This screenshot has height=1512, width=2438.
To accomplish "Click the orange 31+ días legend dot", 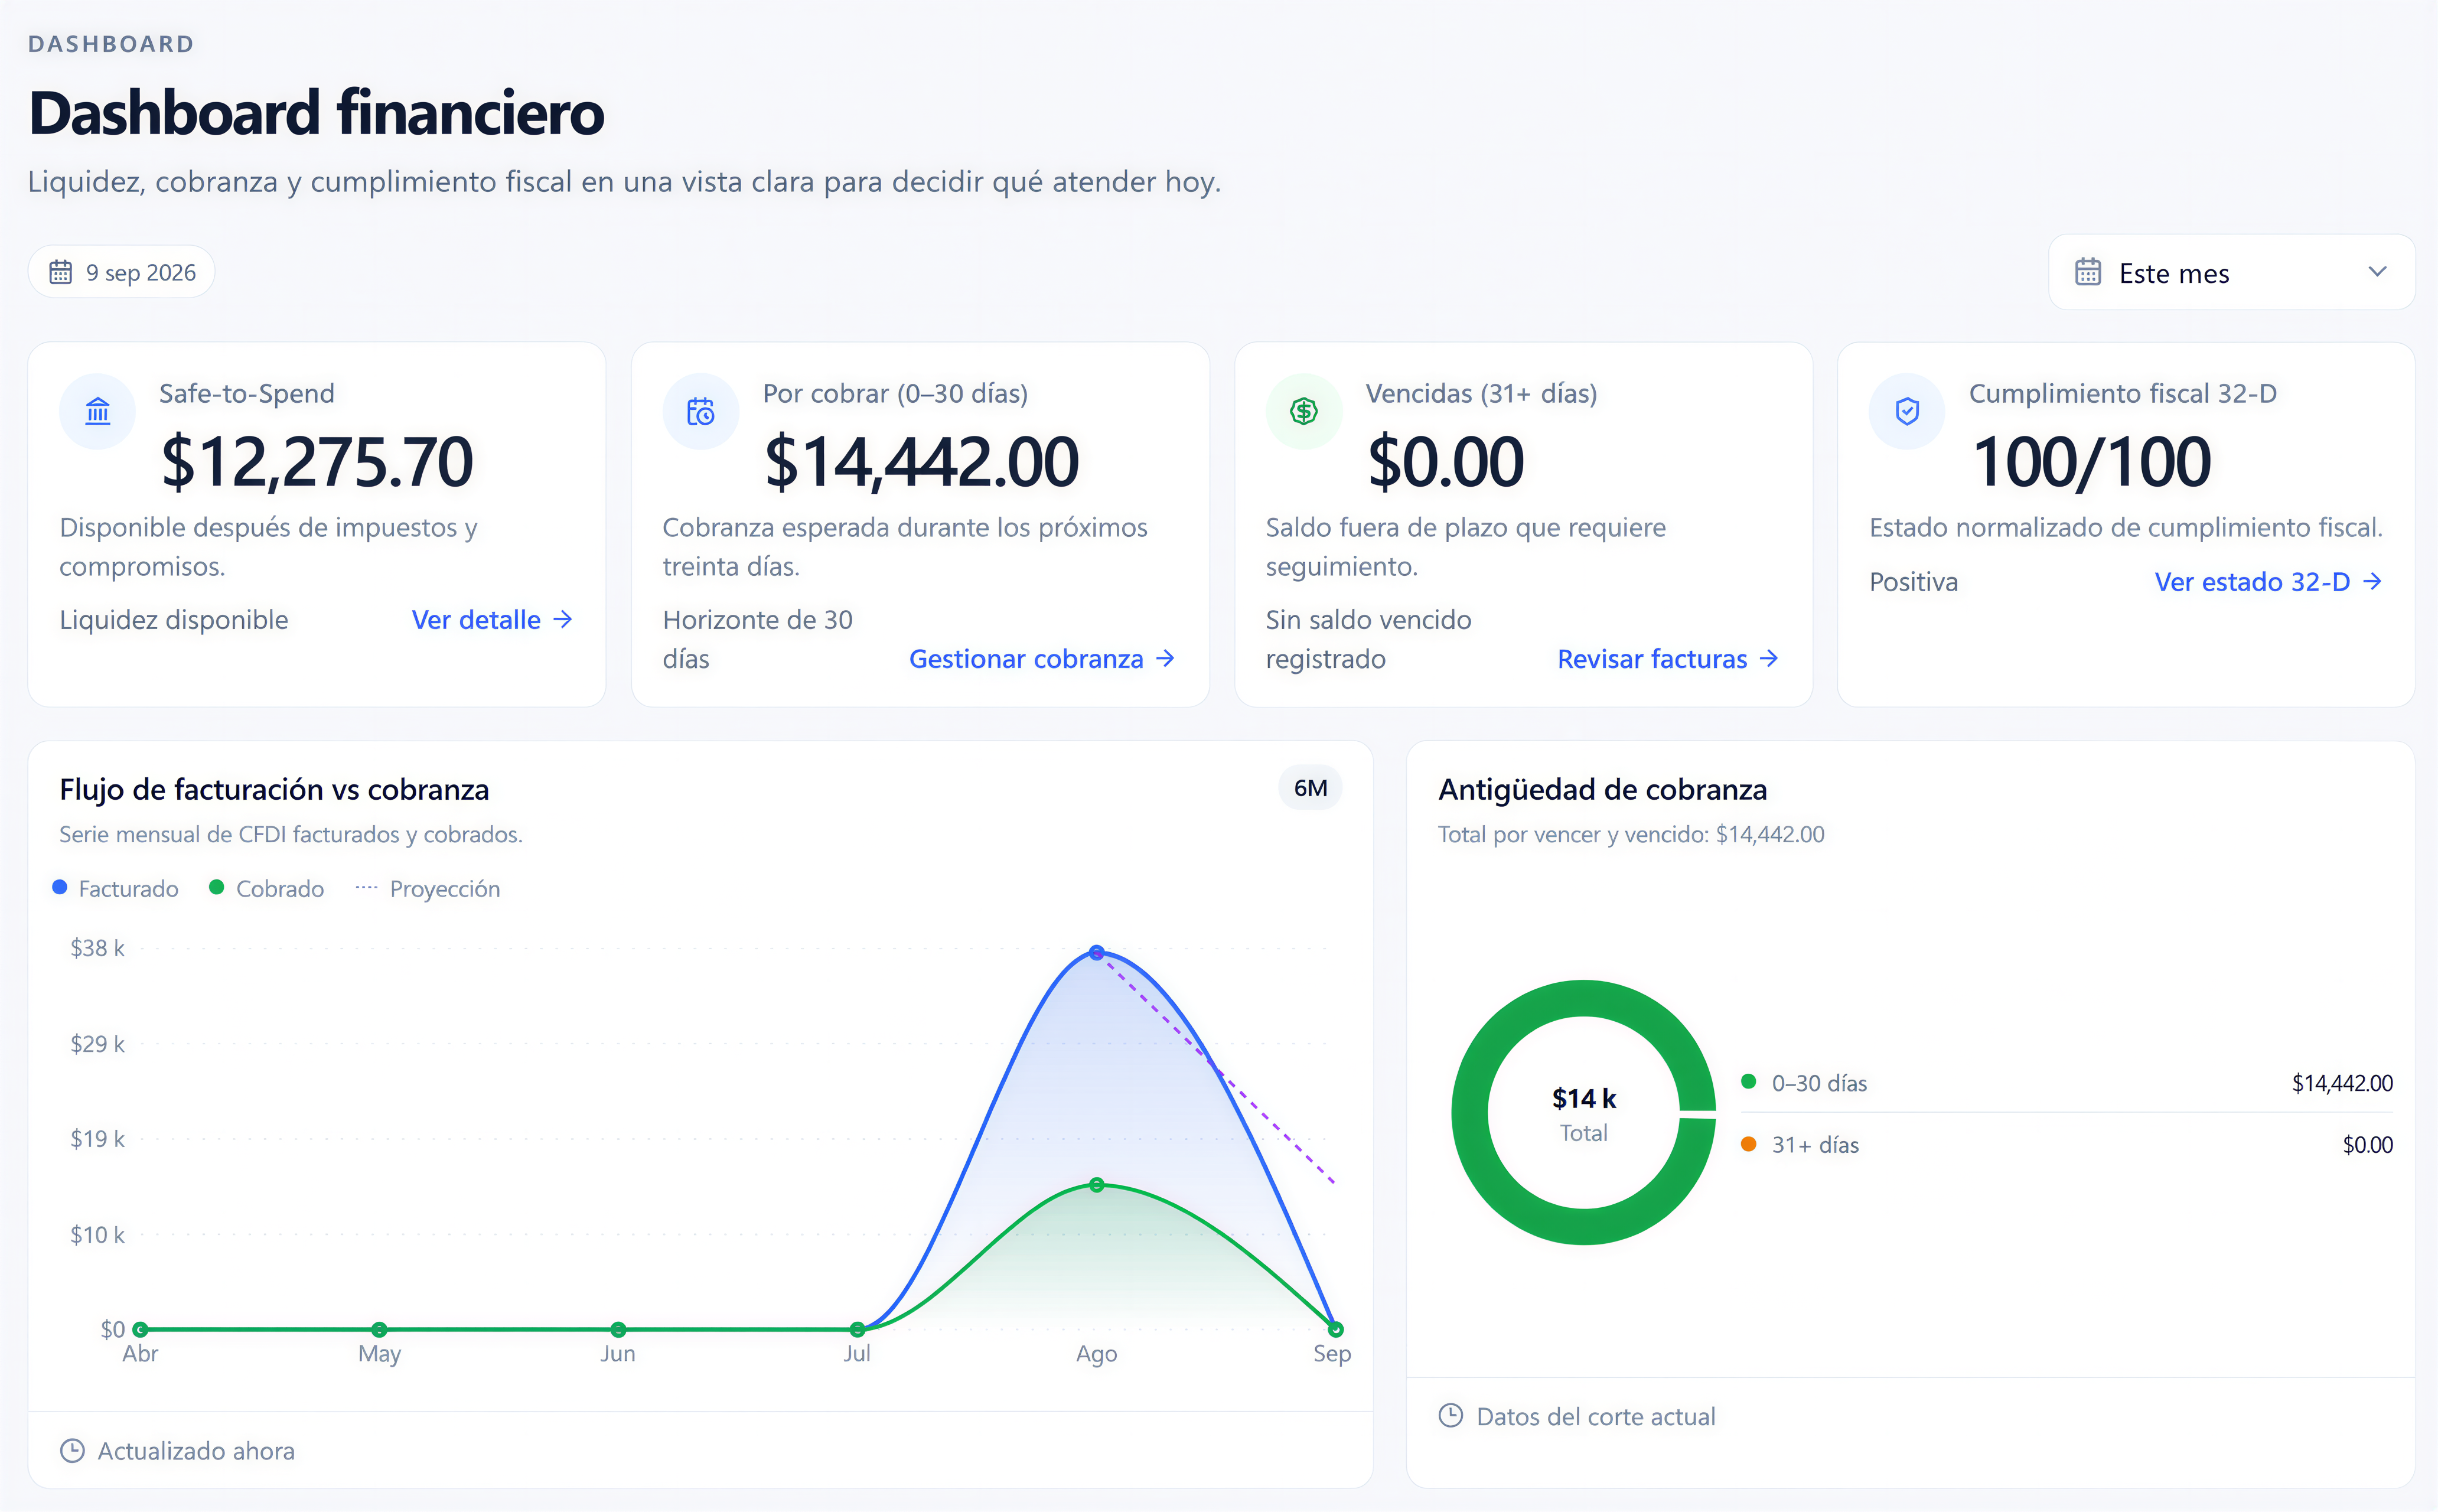I will point(1748,1144).
